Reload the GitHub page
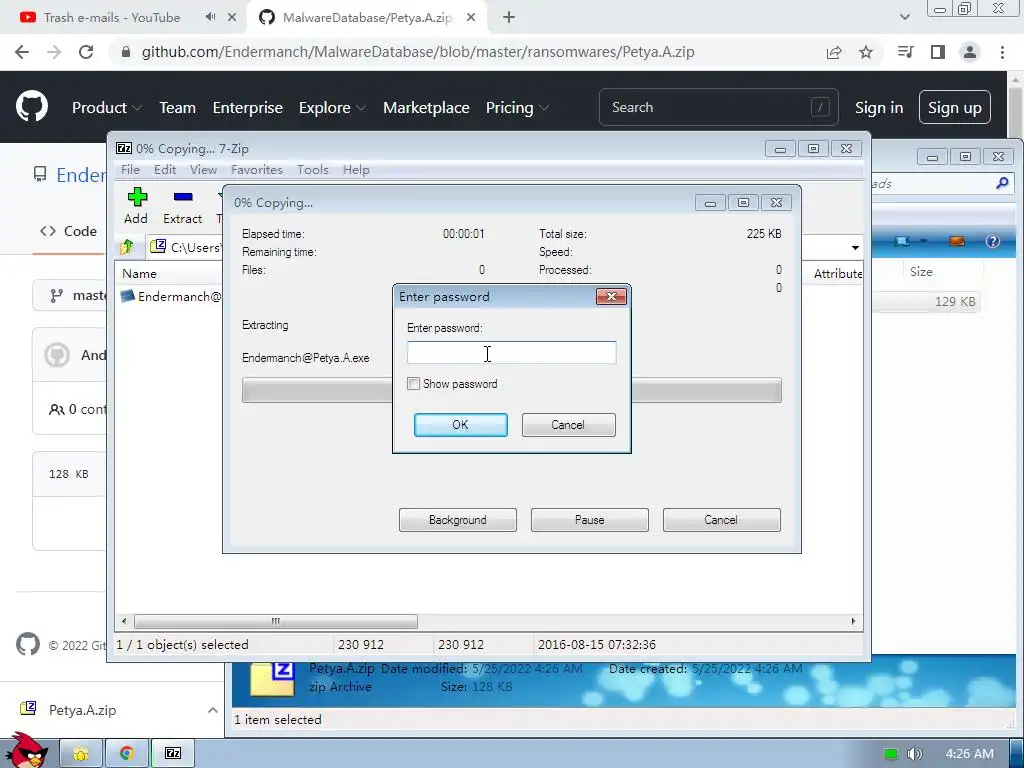Screen dimensions: 1024x768 [x=86, y=52]
